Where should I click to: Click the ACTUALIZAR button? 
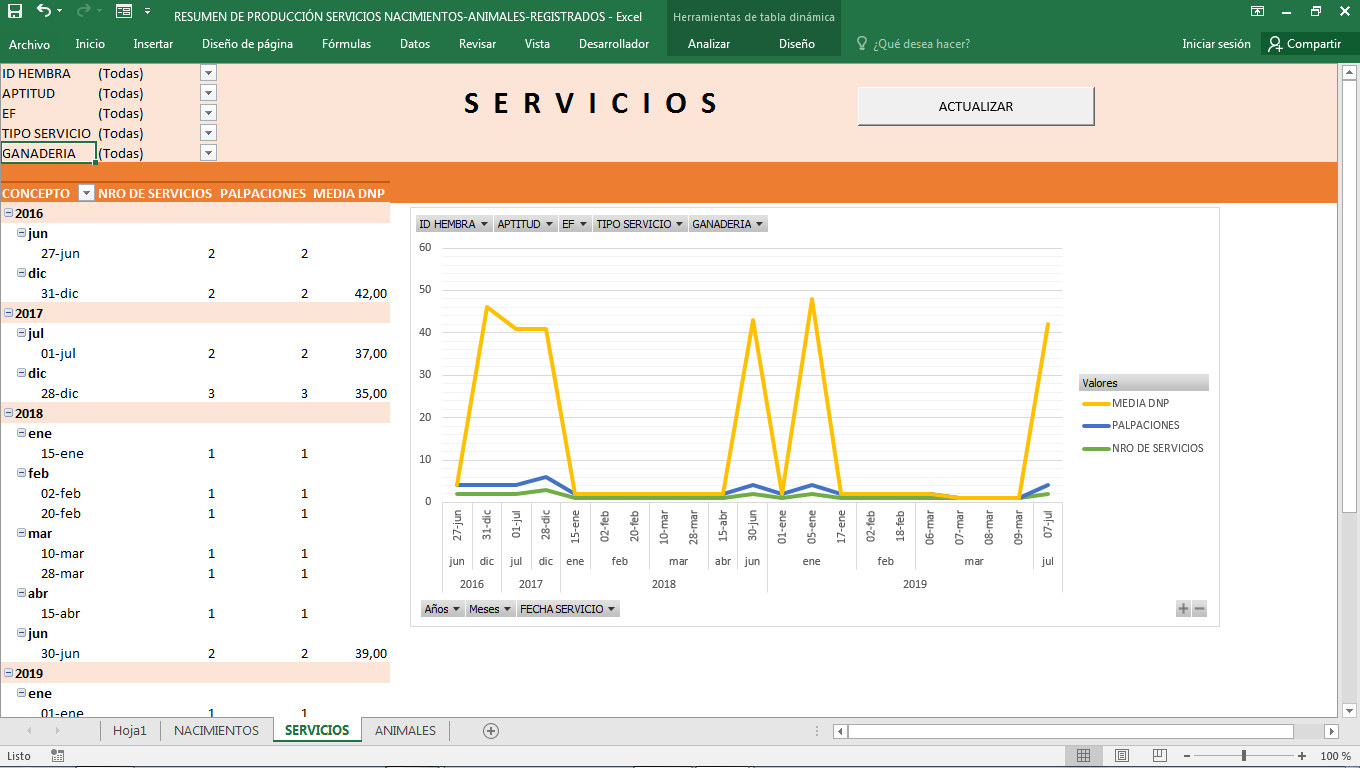tap(976, 106)
